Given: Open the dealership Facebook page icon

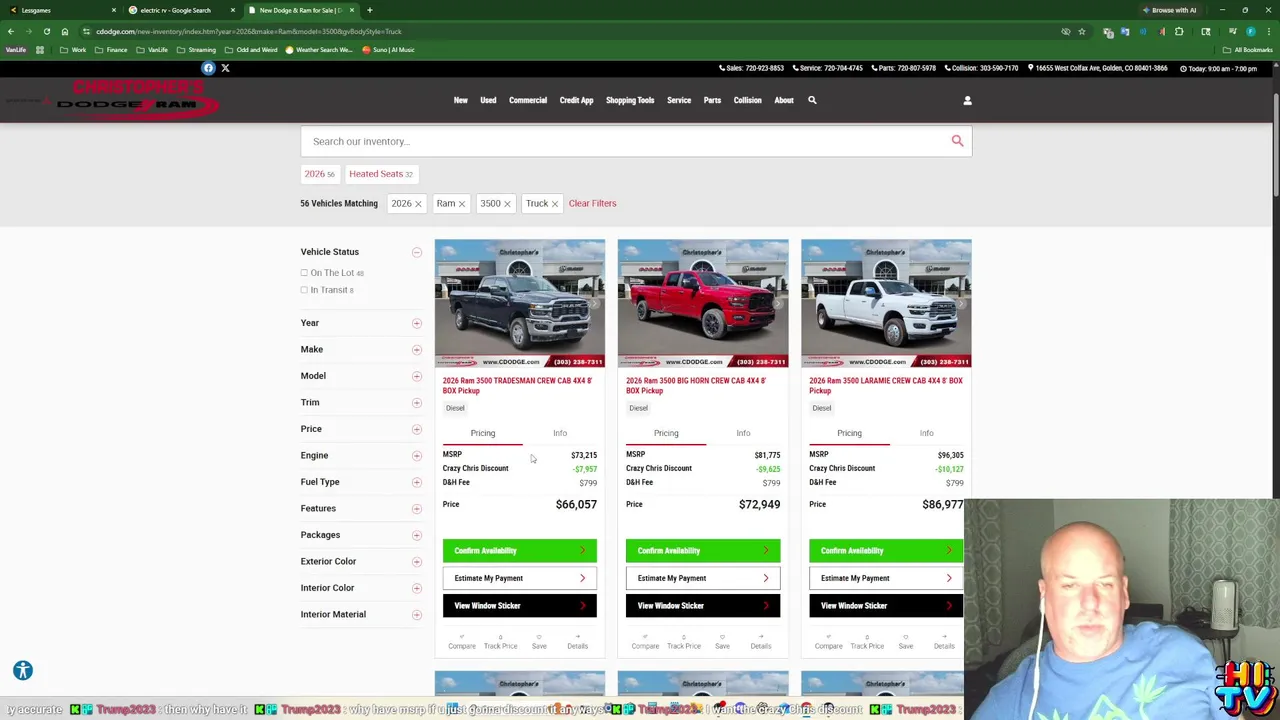Looking at the screenshot, I should click(x=208, y=68).
